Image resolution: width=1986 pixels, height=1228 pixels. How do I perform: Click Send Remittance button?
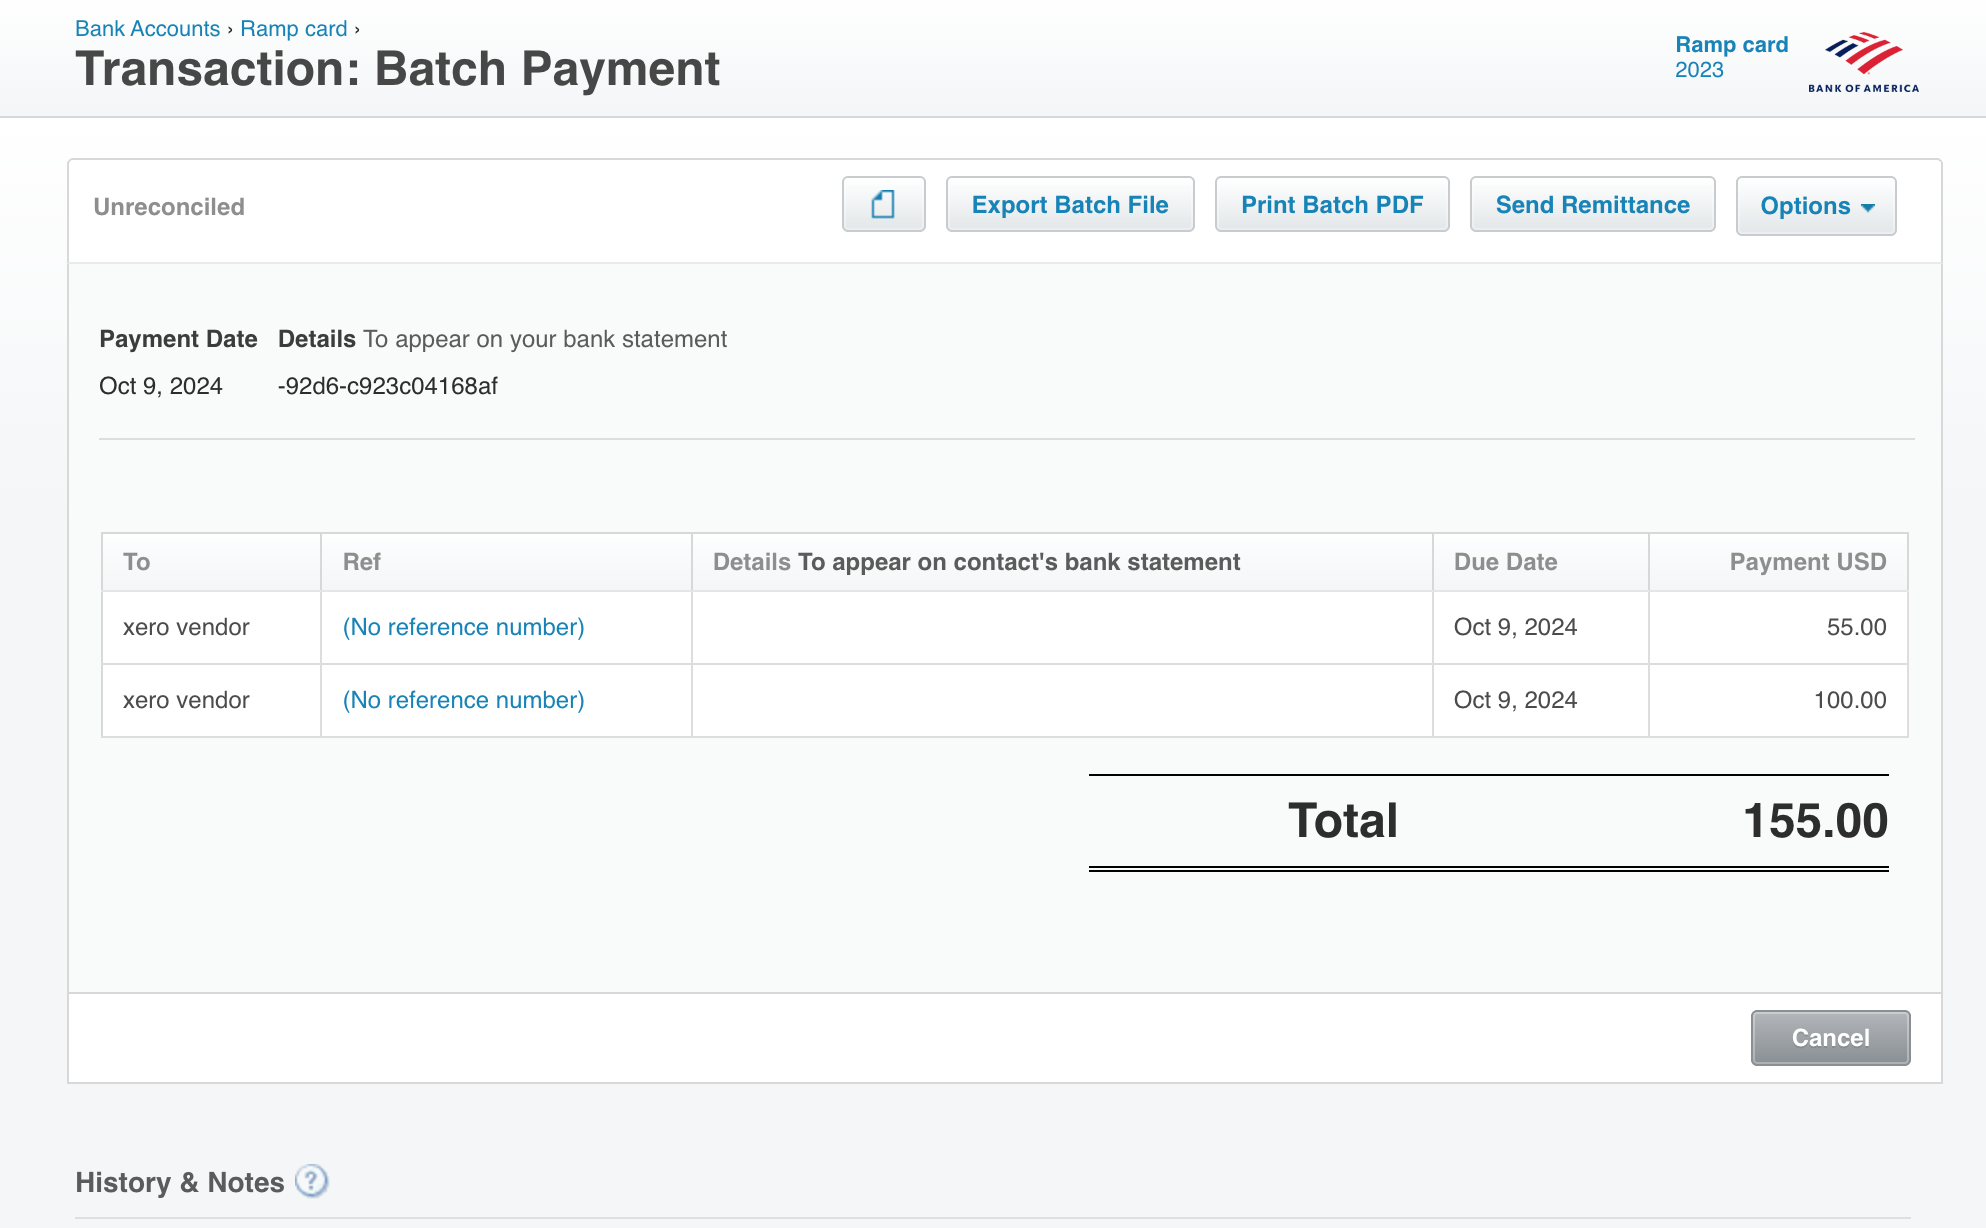(x=1593, y=204)
